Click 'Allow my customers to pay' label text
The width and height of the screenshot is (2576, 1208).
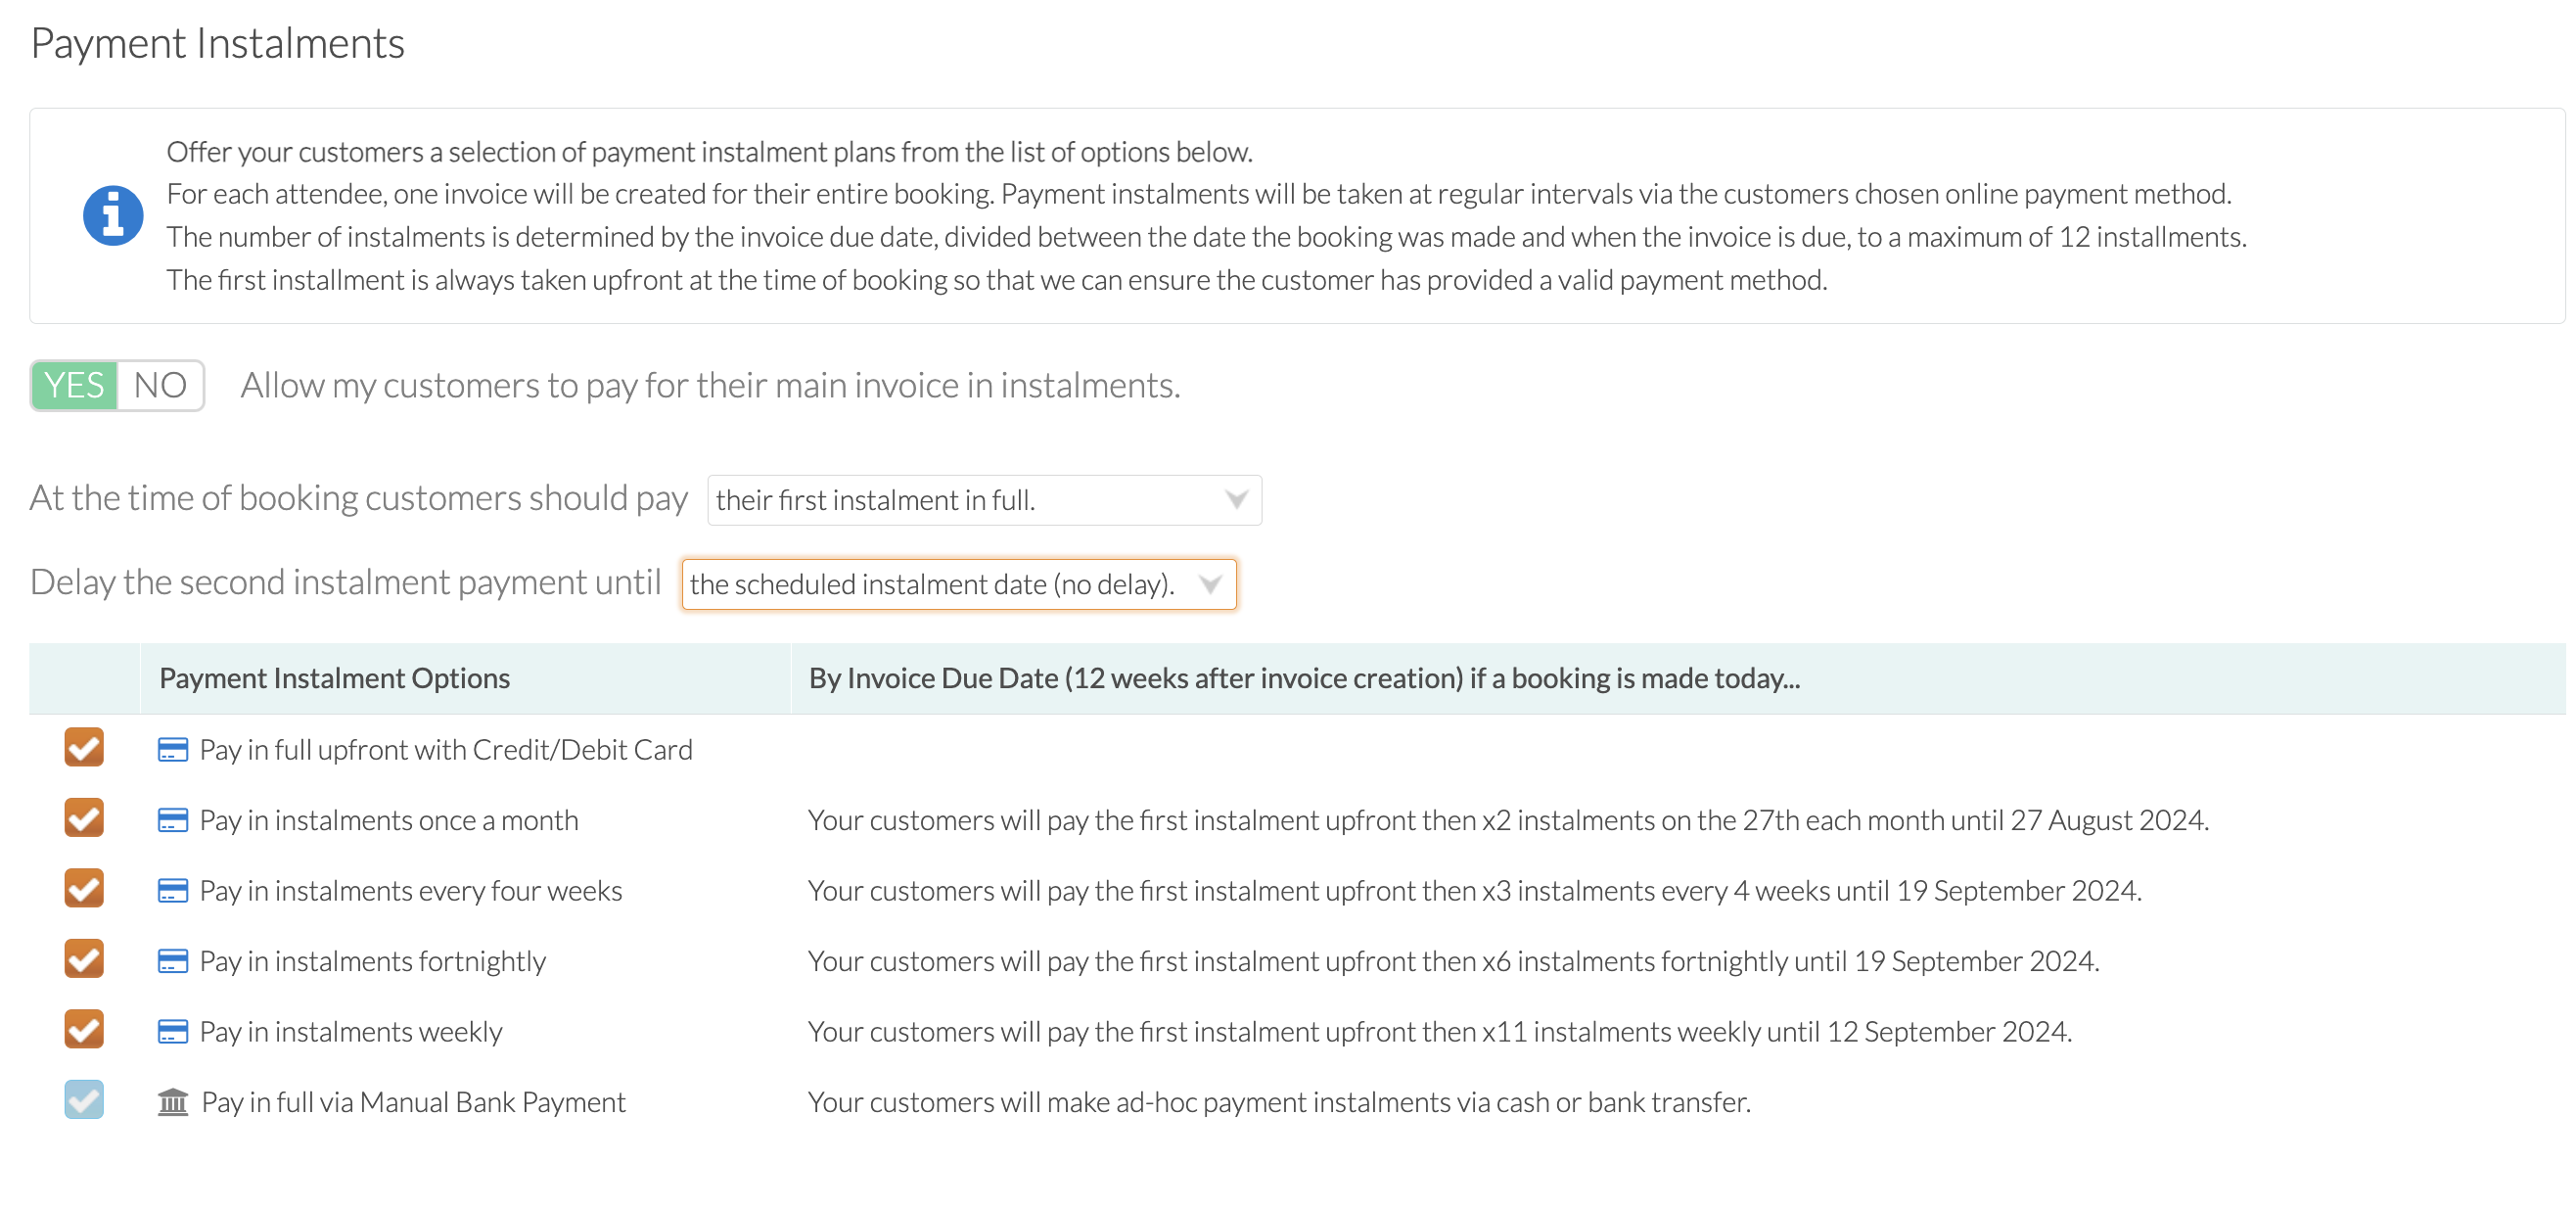(710, 385)
